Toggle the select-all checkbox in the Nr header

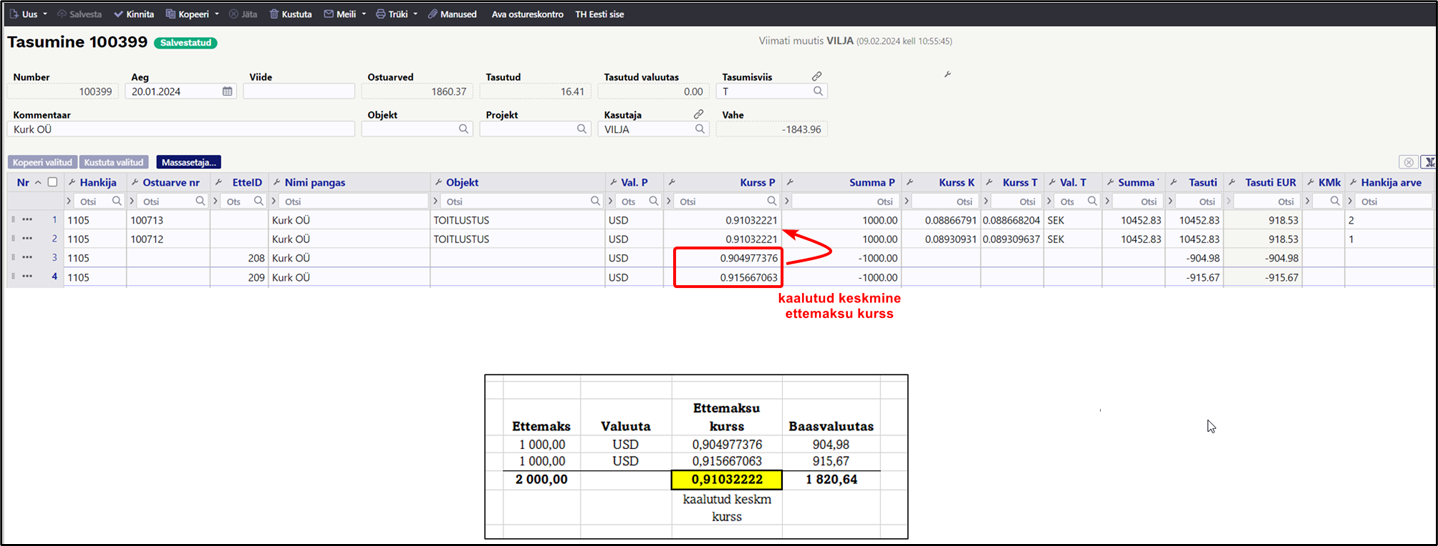pyautogui.click(x=53, y=183)
